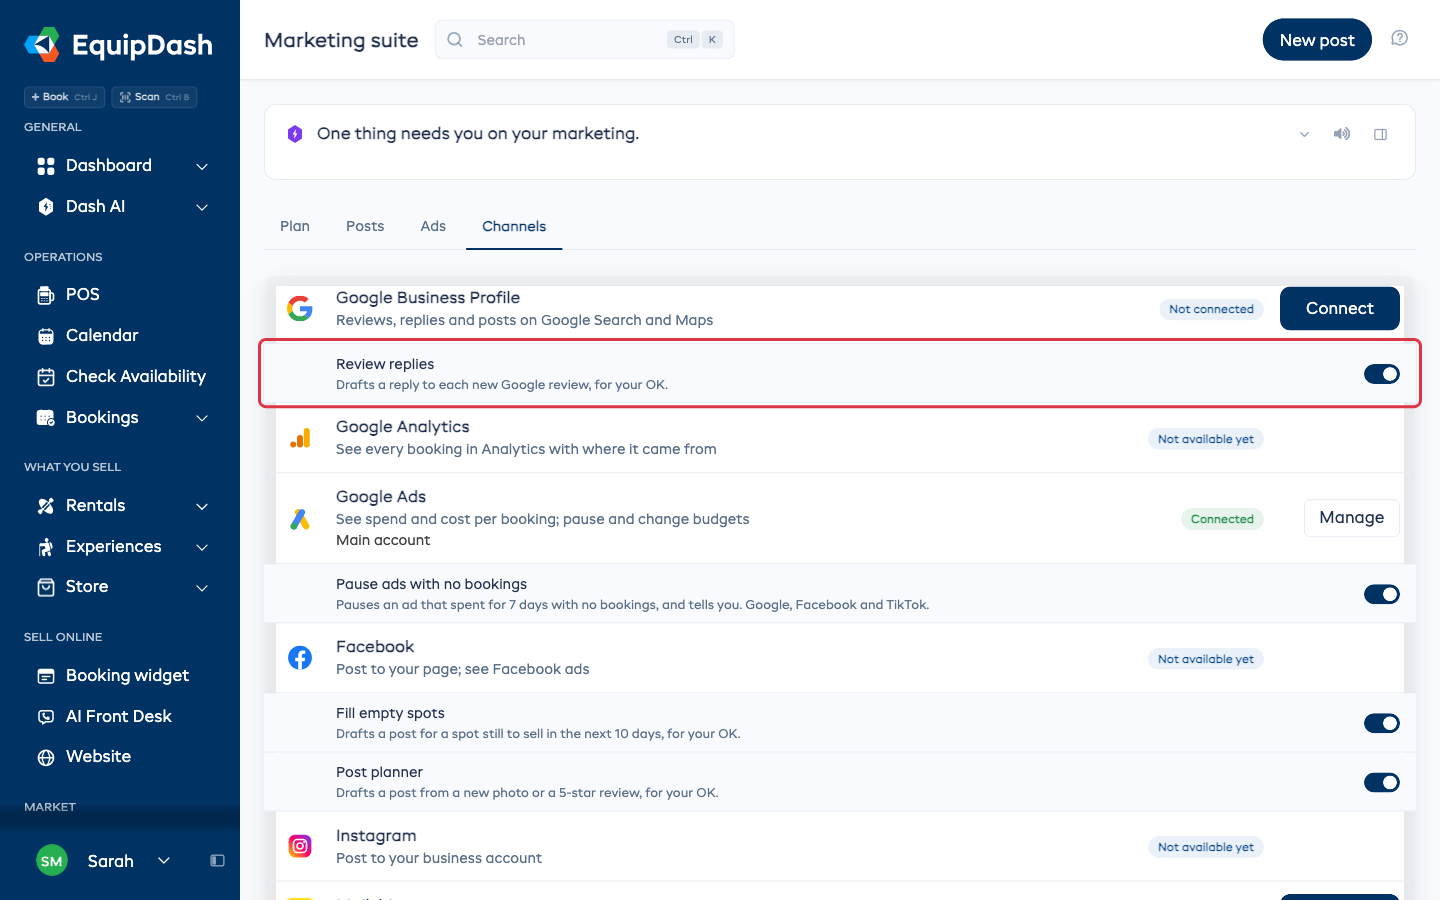1440x900 pixels.
Task: Click the Google Business Profile logo
Action: [300, 308]
